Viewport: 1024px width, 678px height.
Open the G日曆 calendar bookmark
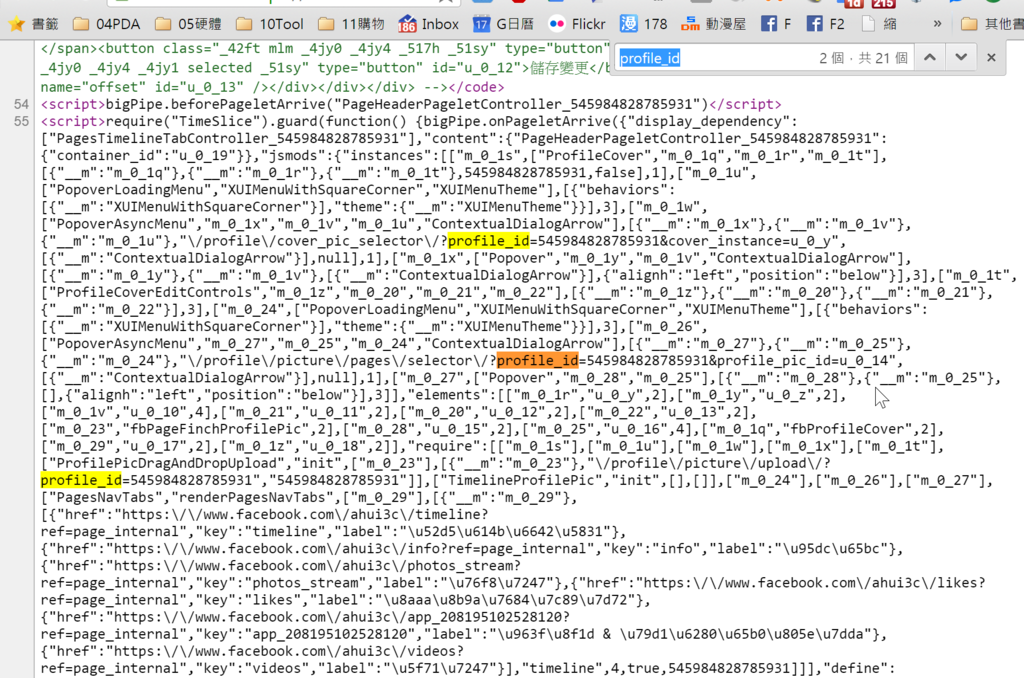tap(504, 24)
